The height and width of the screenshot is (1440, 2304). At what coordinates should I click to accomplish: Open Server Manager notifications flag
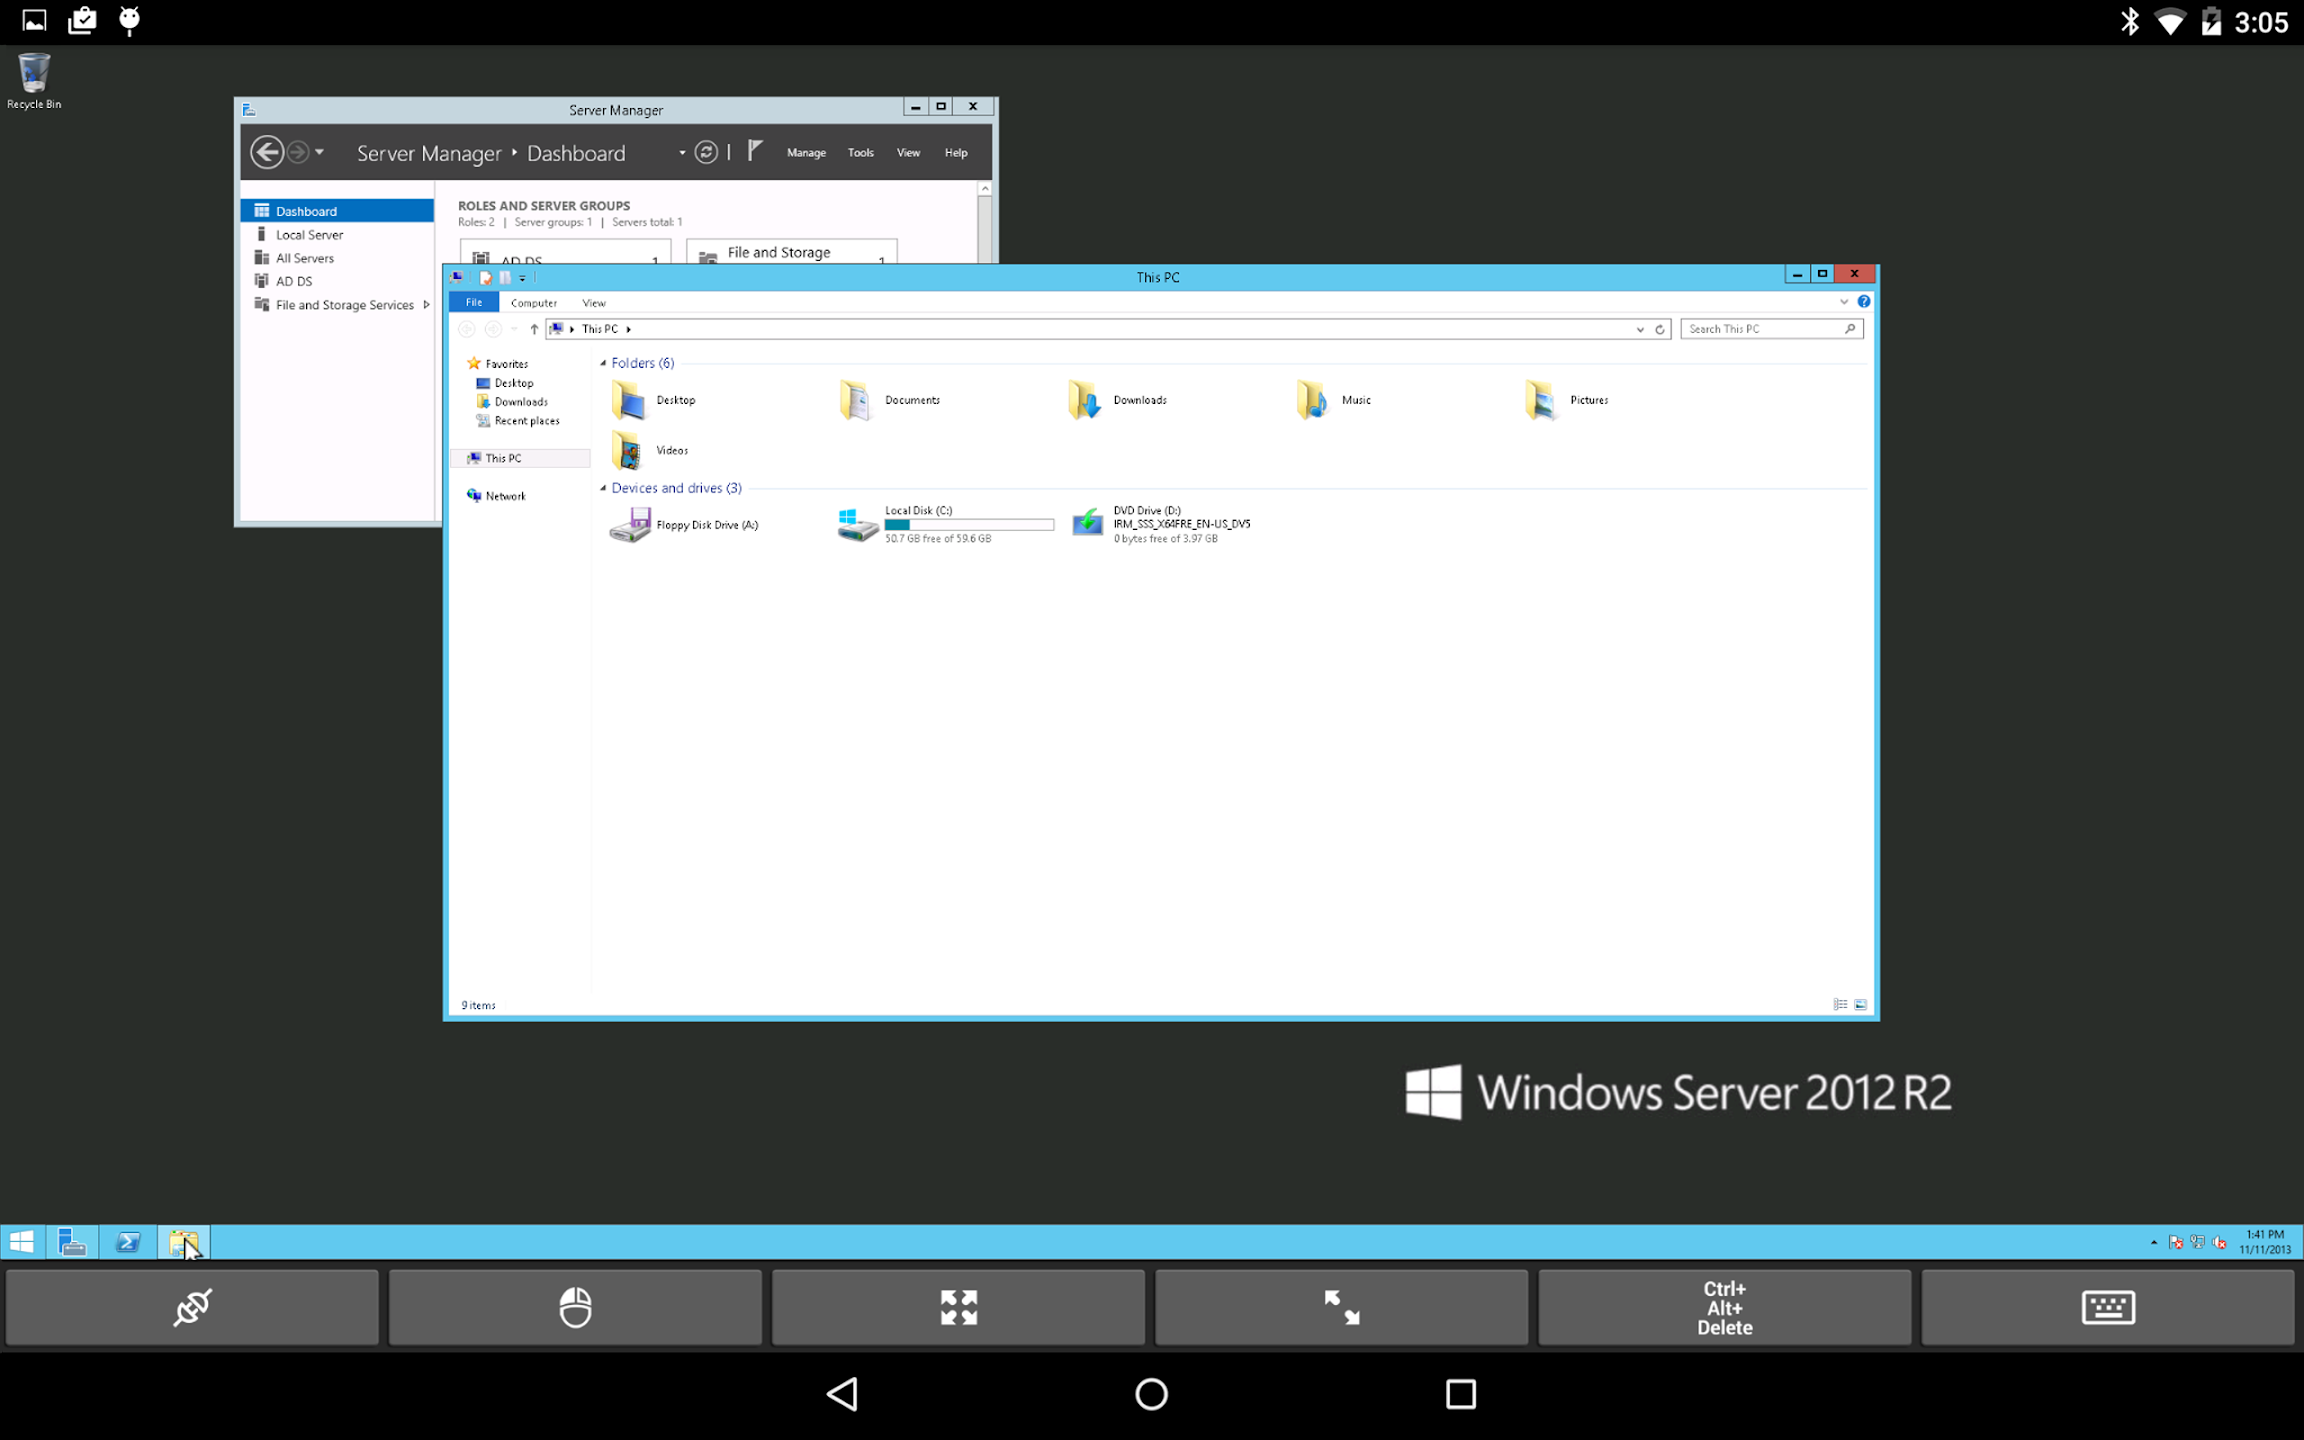(755, 151)
